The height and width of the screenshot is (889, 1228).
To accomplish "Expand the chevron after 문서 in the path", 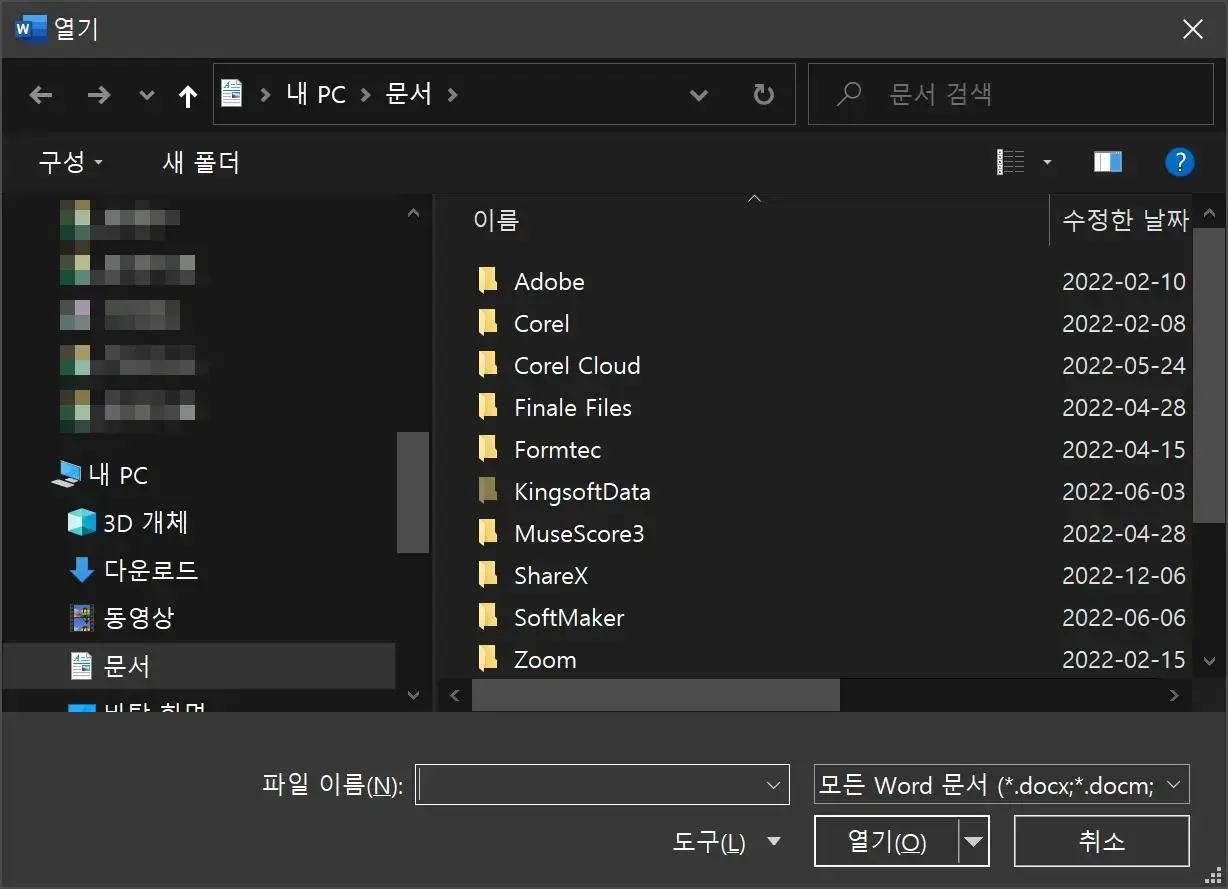I will (453, 95).
